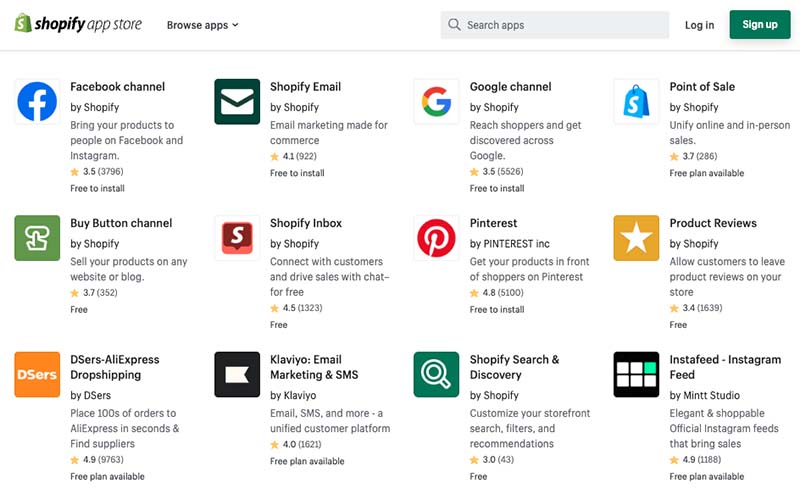Open the Browse apps dropdown
This screenshot has width=800, height=494.
(203, 25)
